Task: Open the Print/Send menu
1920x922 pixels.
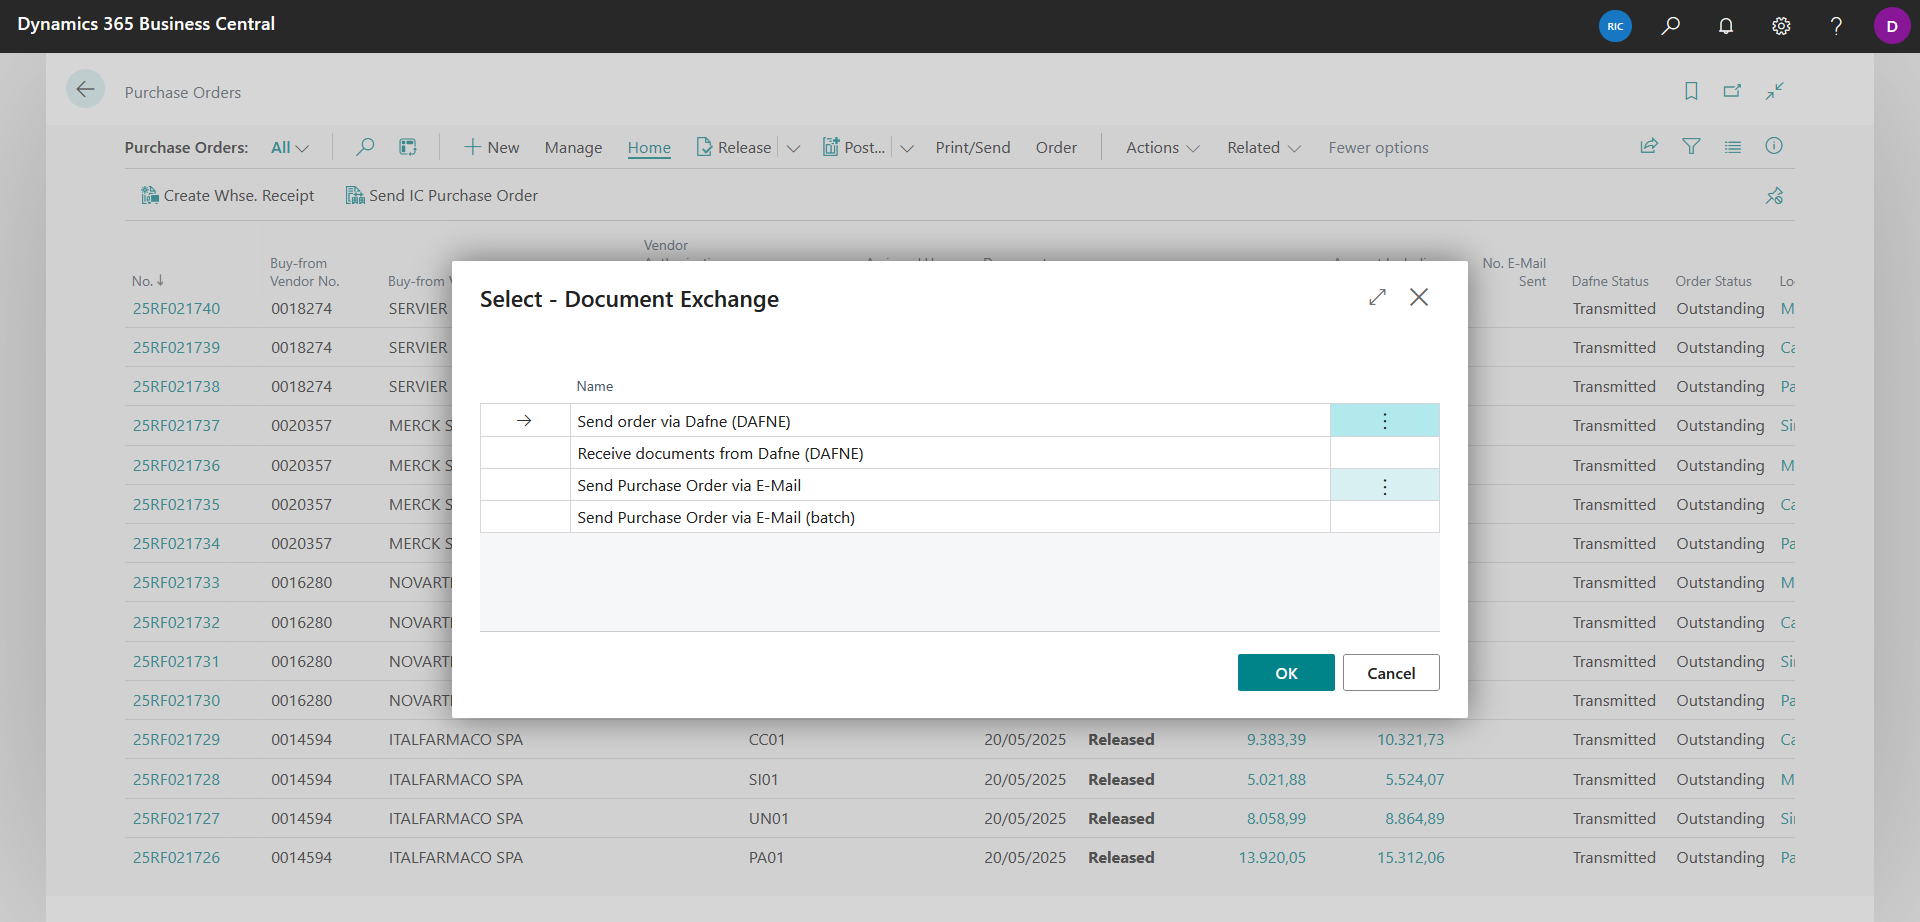Action: (x=973, y=147)
